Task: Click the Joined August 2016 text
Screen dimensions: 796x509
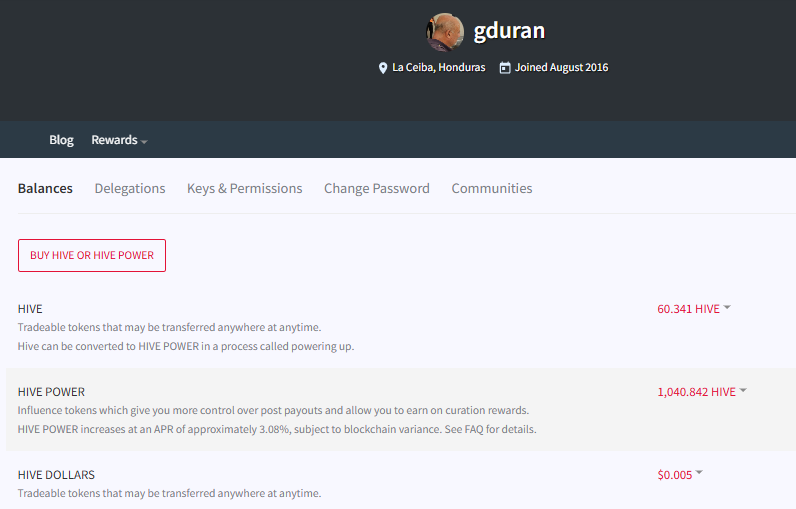Action: 561,67
